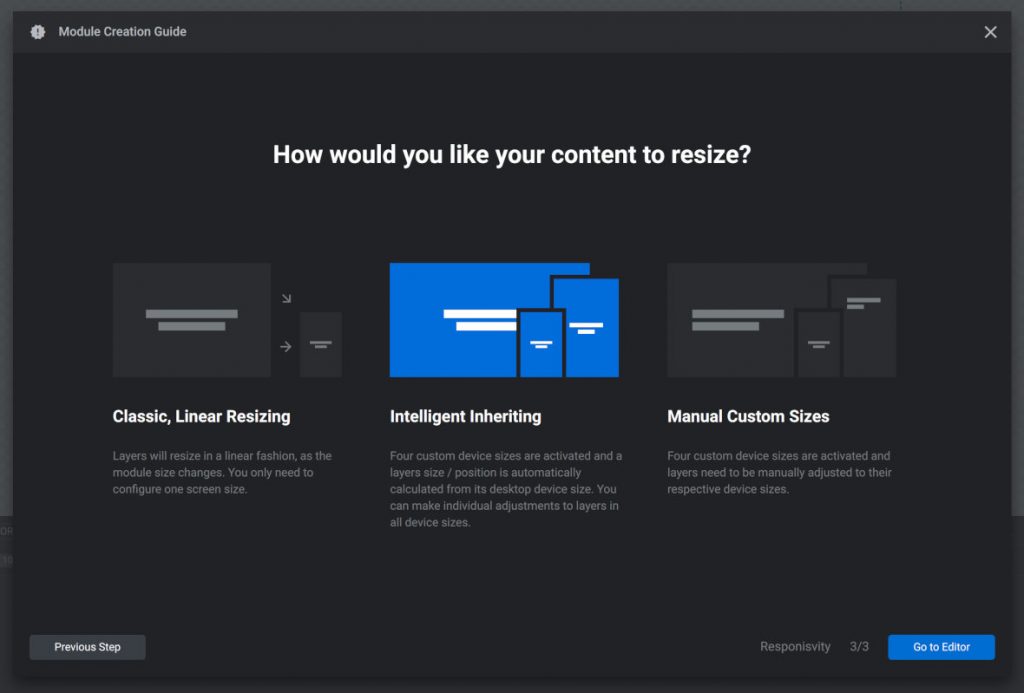Click the 3/3 step counter
This screenshot has width=1024, height=693.
coord(859,647)
